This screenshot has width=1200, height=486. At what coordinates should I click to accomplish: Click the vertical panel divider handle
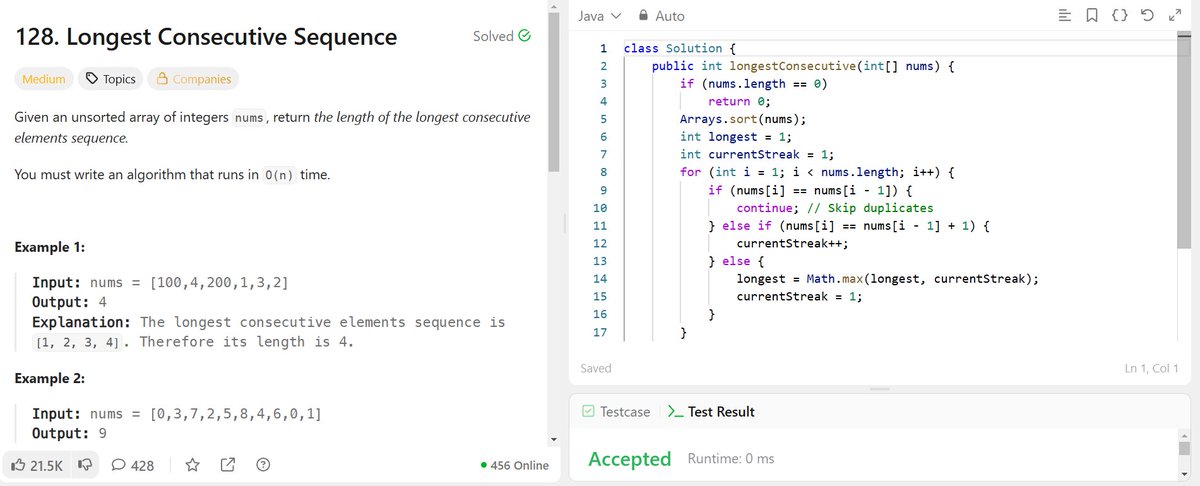point(566,222)
